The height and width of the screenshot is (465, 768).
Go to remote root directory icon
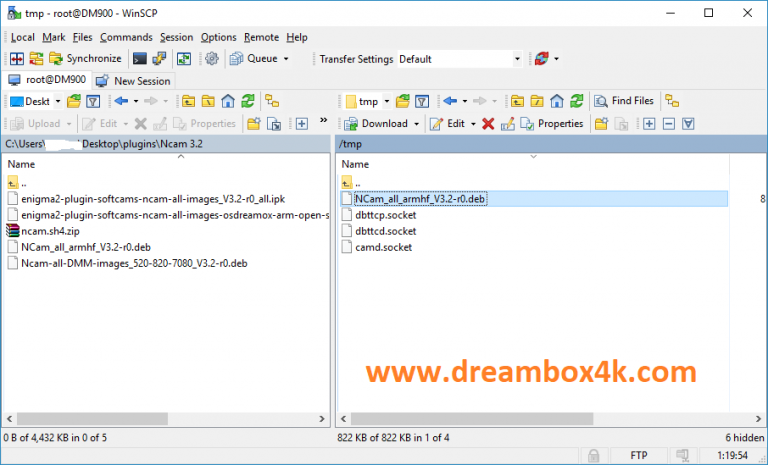(537, 101)
